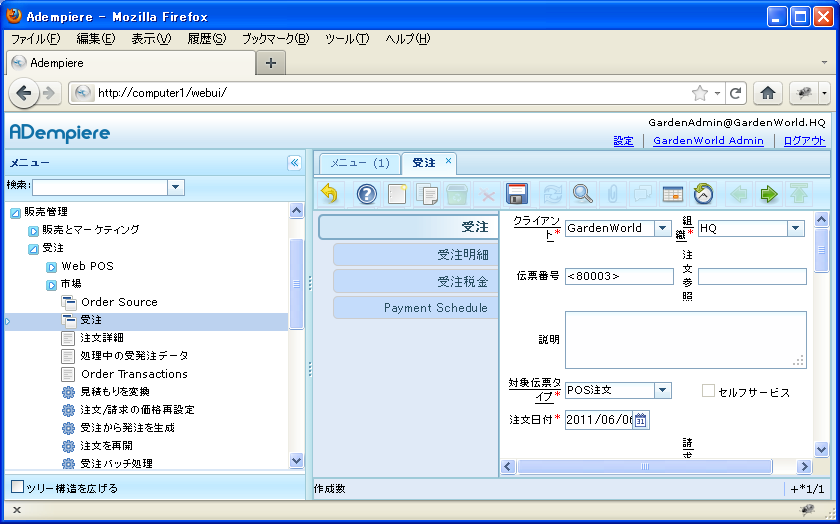Click the paperclip attachment toolbar icon
Image resolution: width=840 pixels, height=524 pixels.
(612, 194)
